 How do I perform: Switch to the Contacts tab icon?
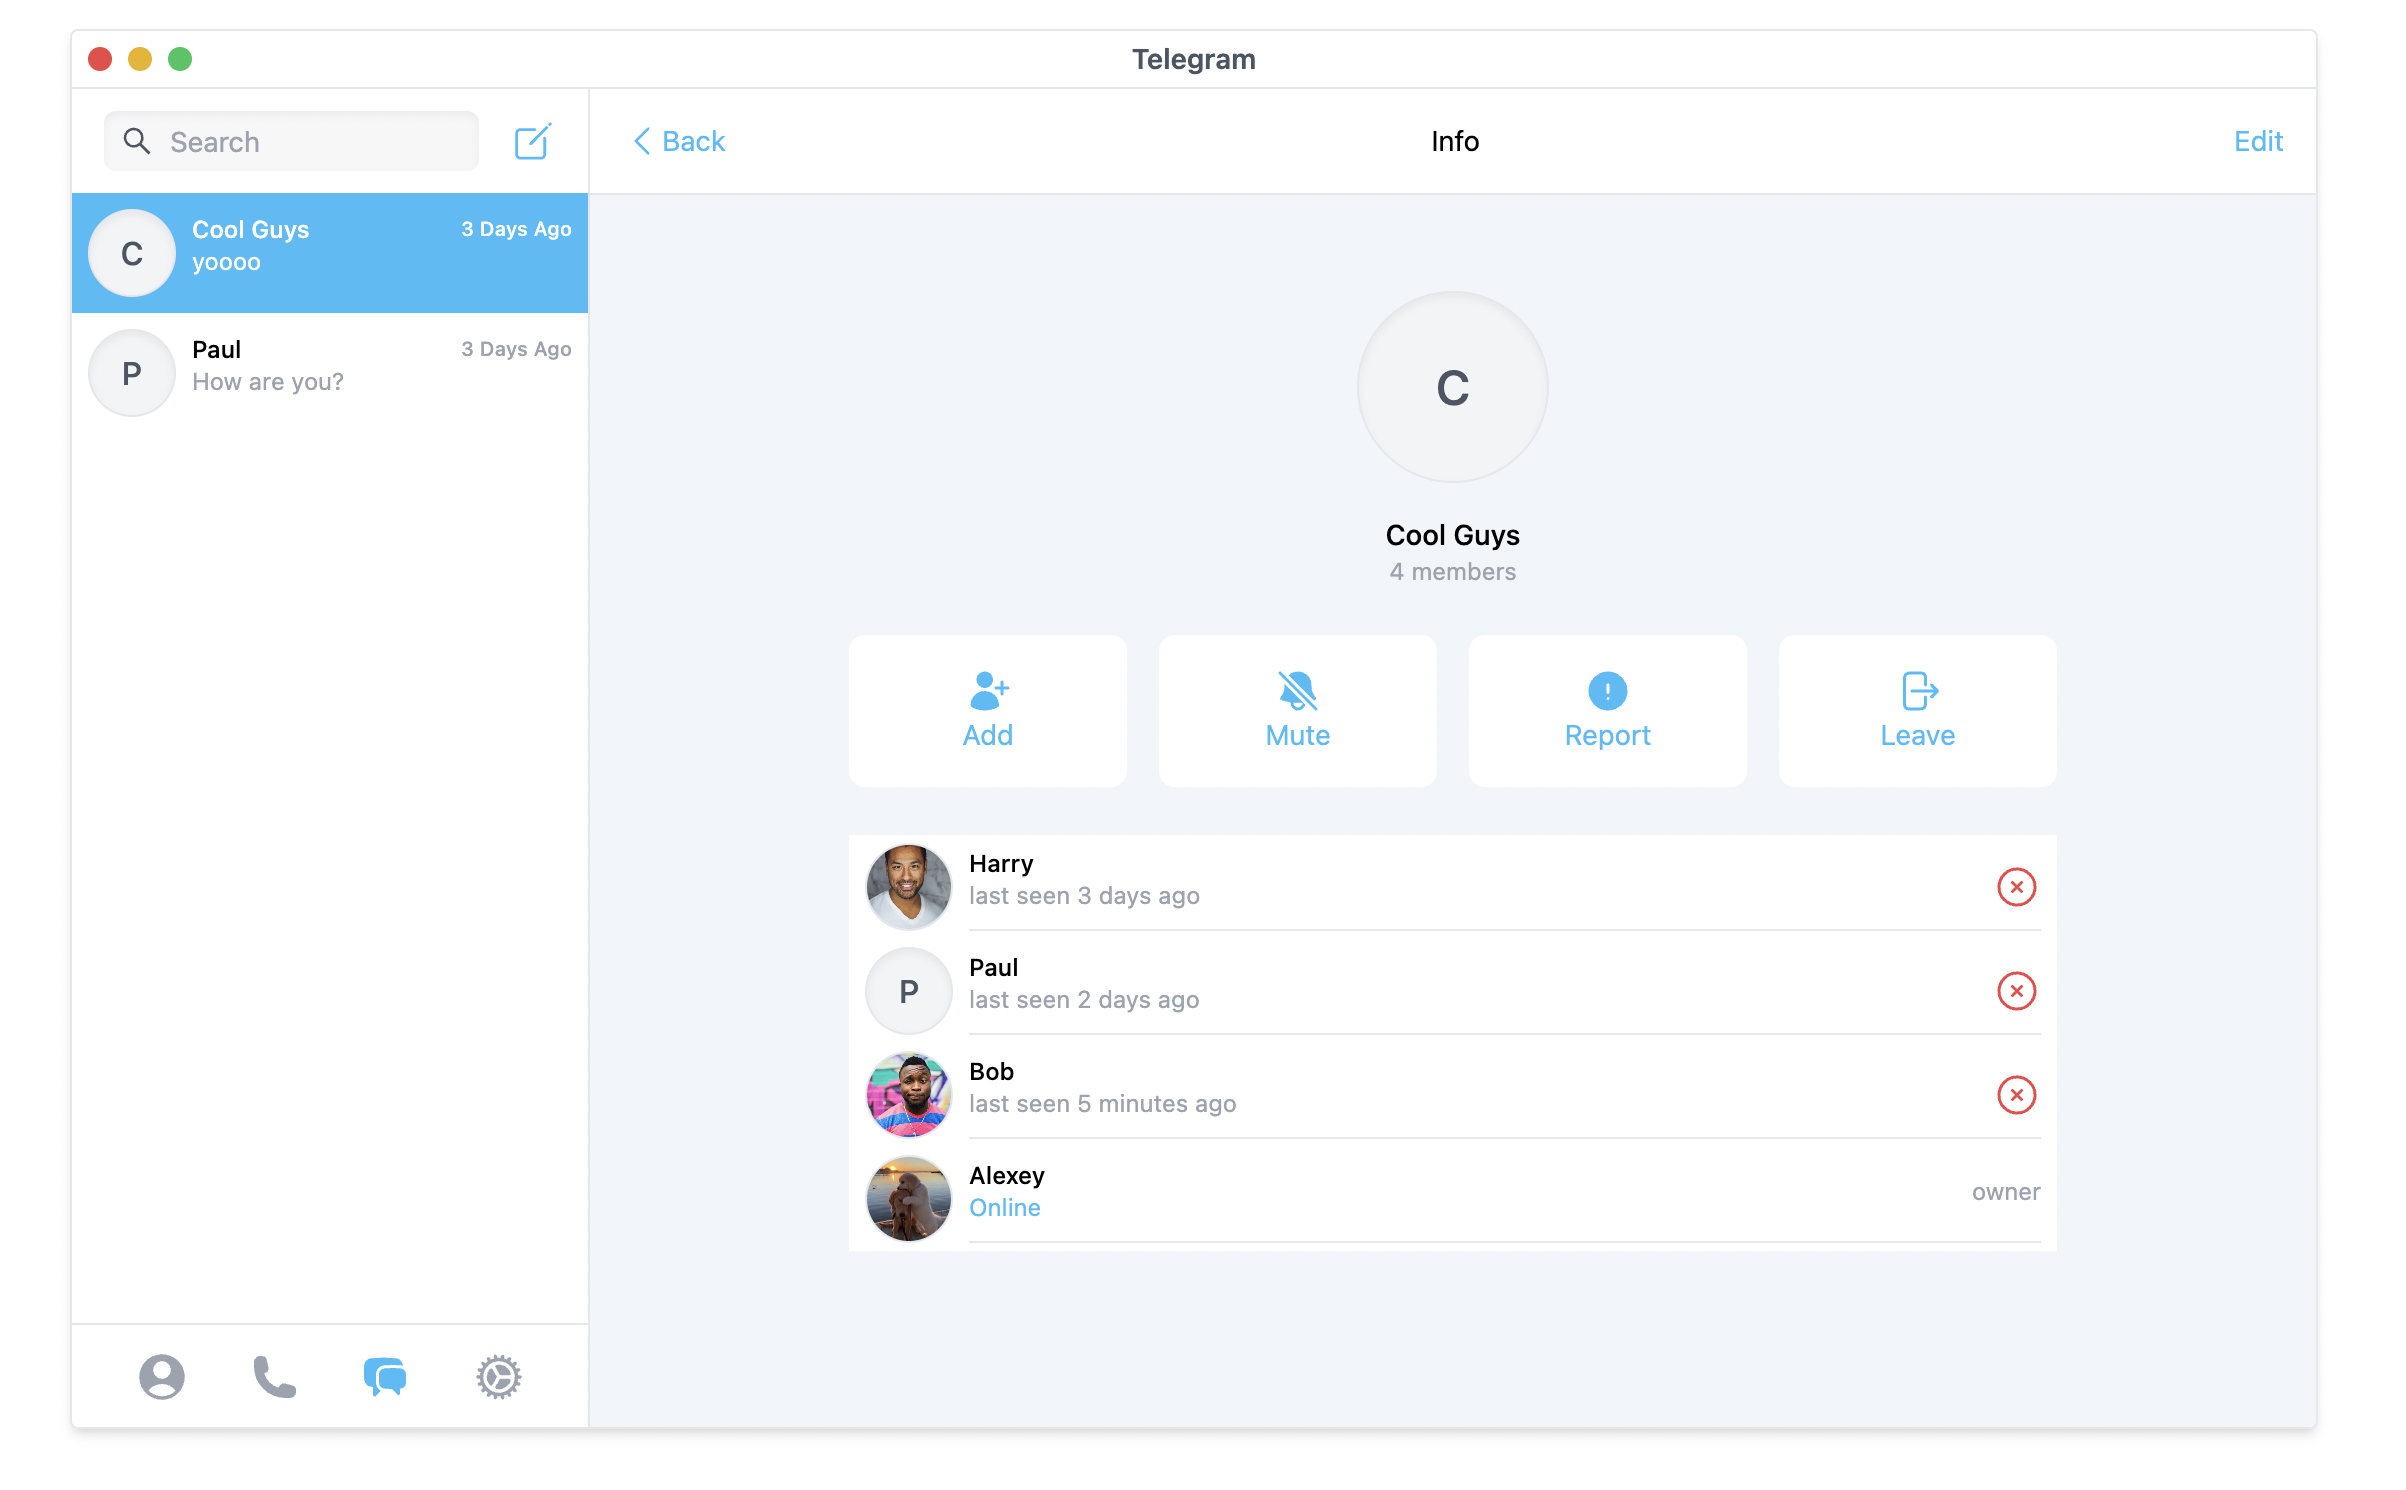161,1377
